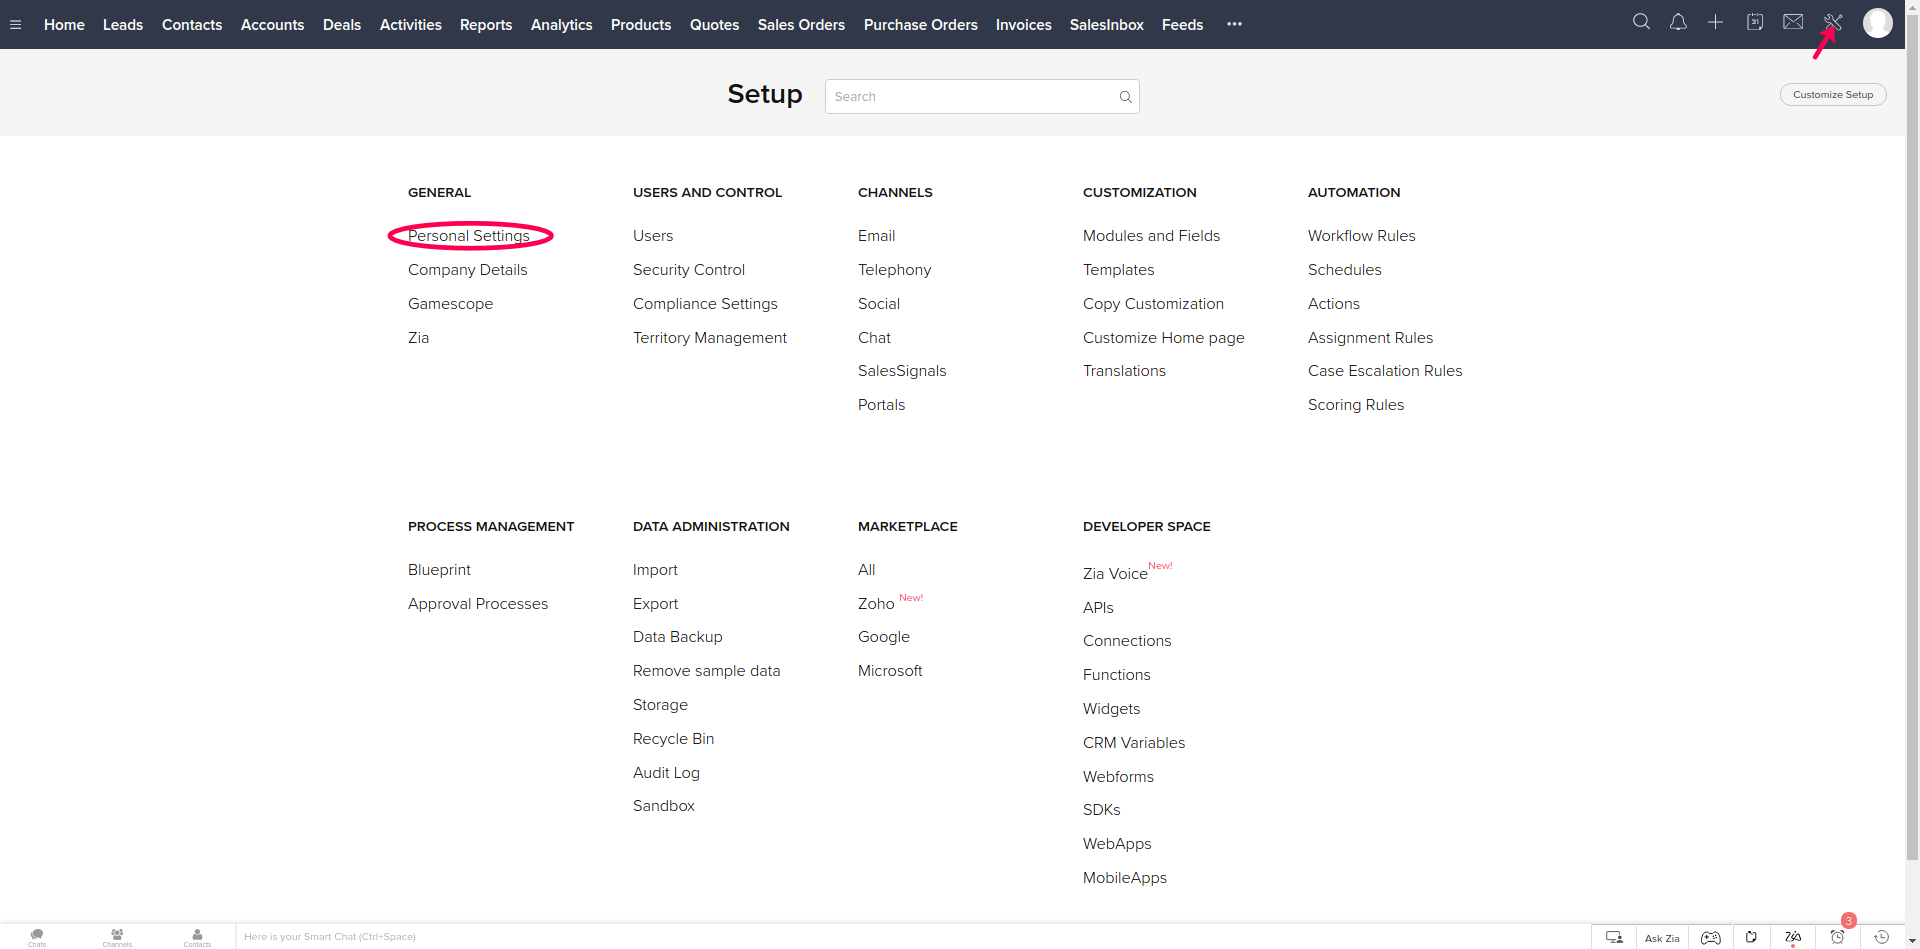Open the Activities tab
The image size is (1920, 949).
coord(410,25)
